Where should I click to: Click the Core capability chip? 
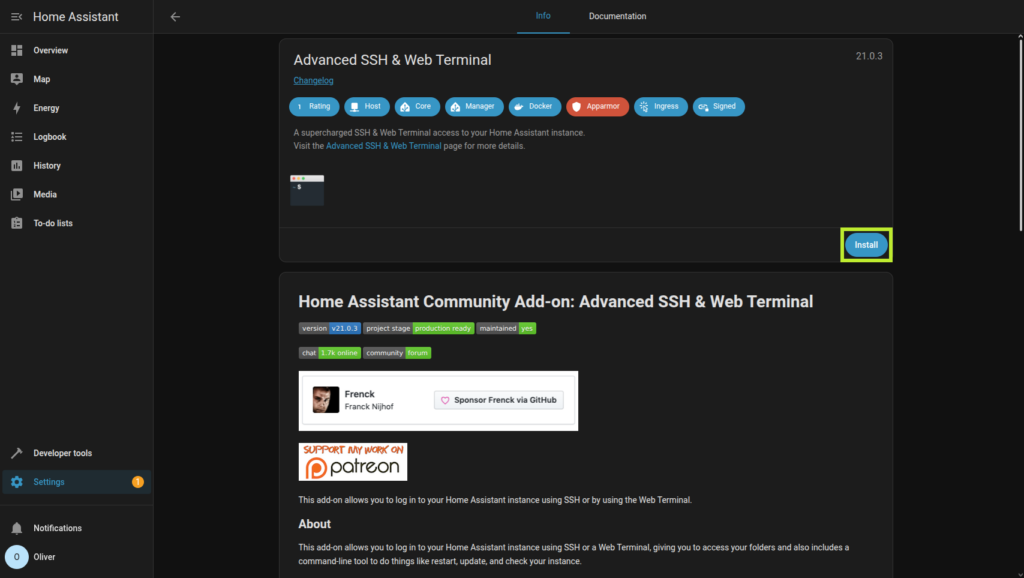click(x=417, y=106)
